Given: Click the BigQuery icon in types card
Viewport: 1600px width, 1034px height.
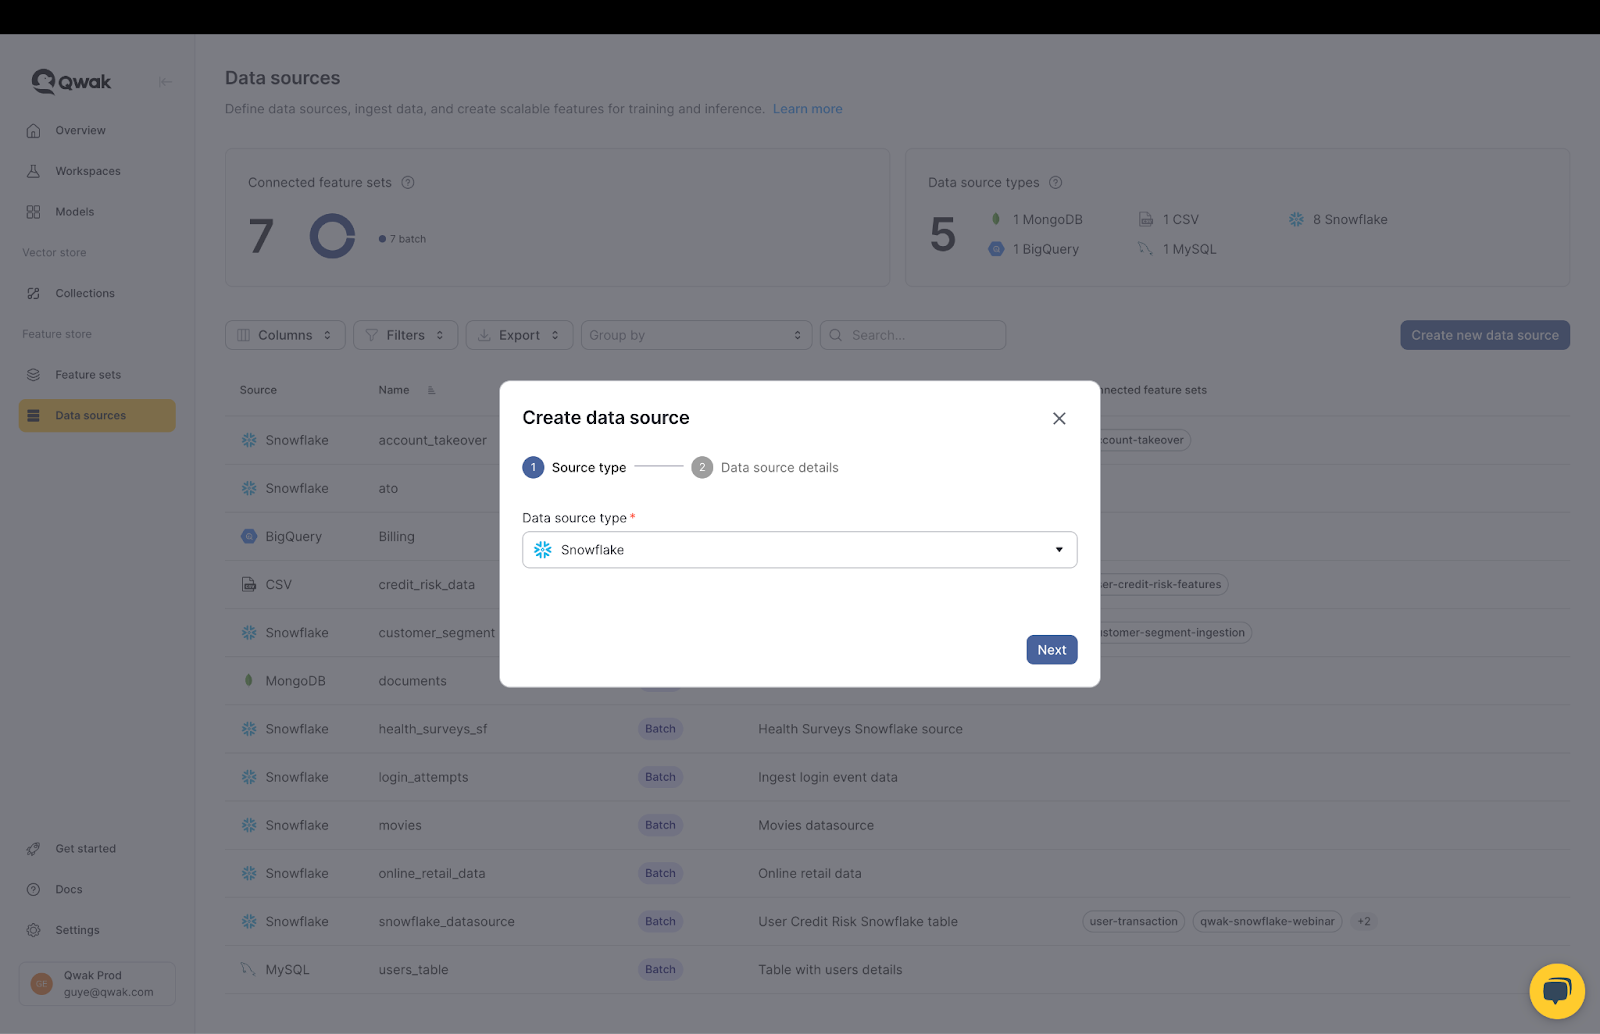Looking at the screenshot, I should (x=996, y=249).
